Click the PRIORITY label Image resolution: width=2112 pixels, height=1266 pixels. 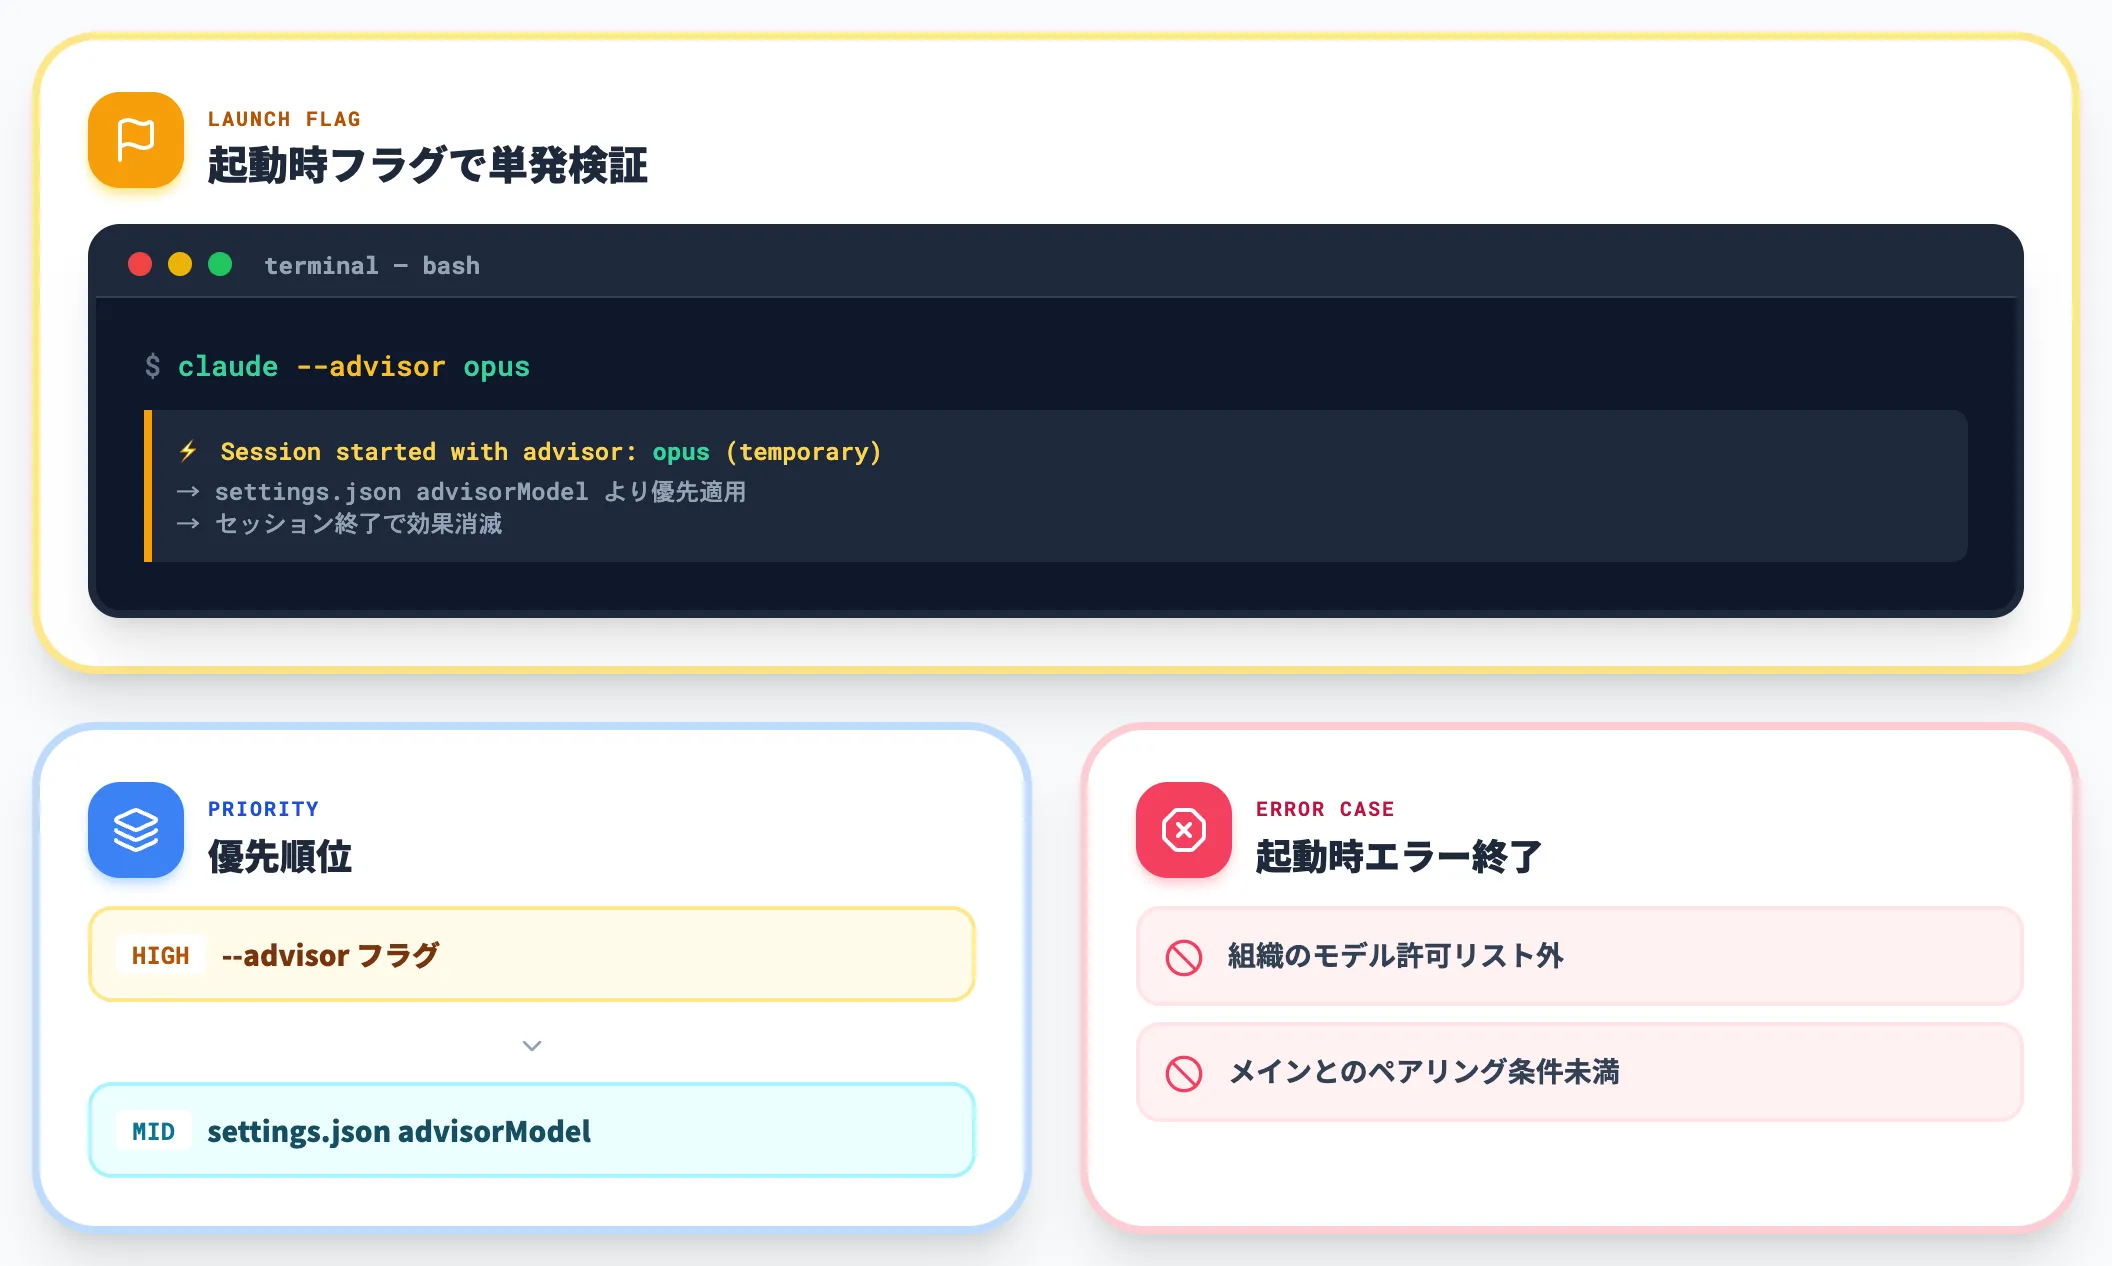(x=263, y=809)
